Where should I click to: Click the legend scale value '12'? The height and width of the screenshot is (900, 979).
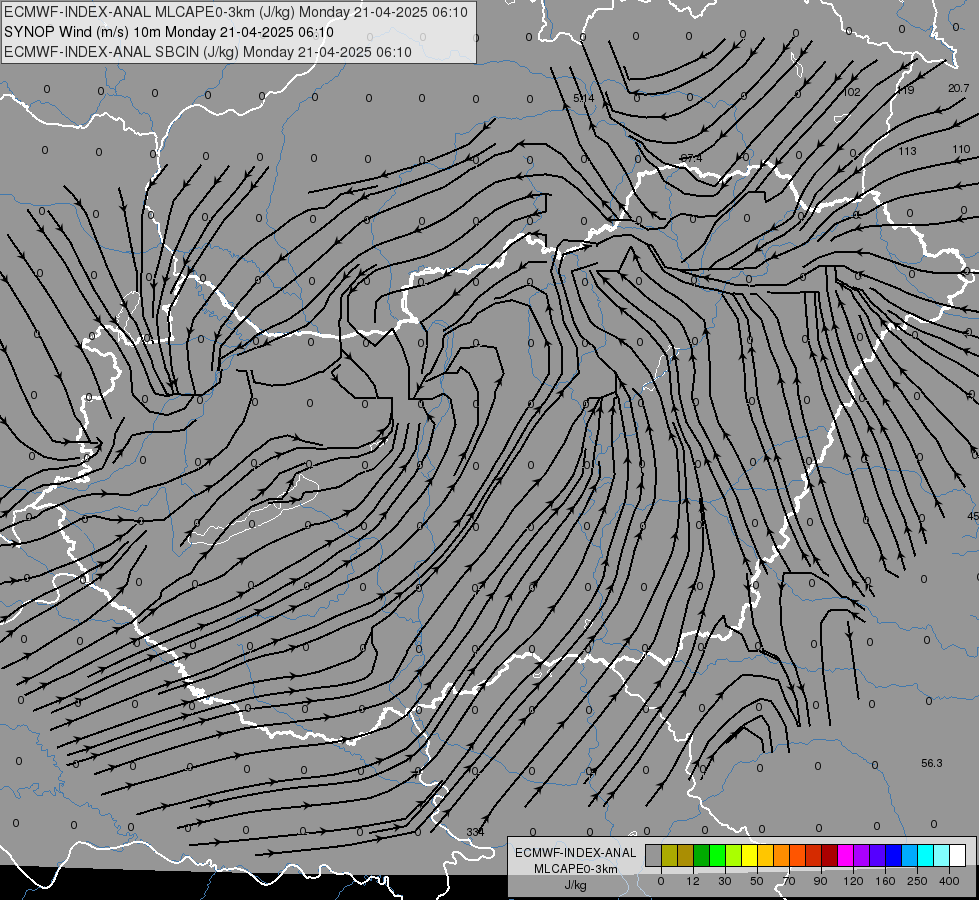[x=693, y=881]
